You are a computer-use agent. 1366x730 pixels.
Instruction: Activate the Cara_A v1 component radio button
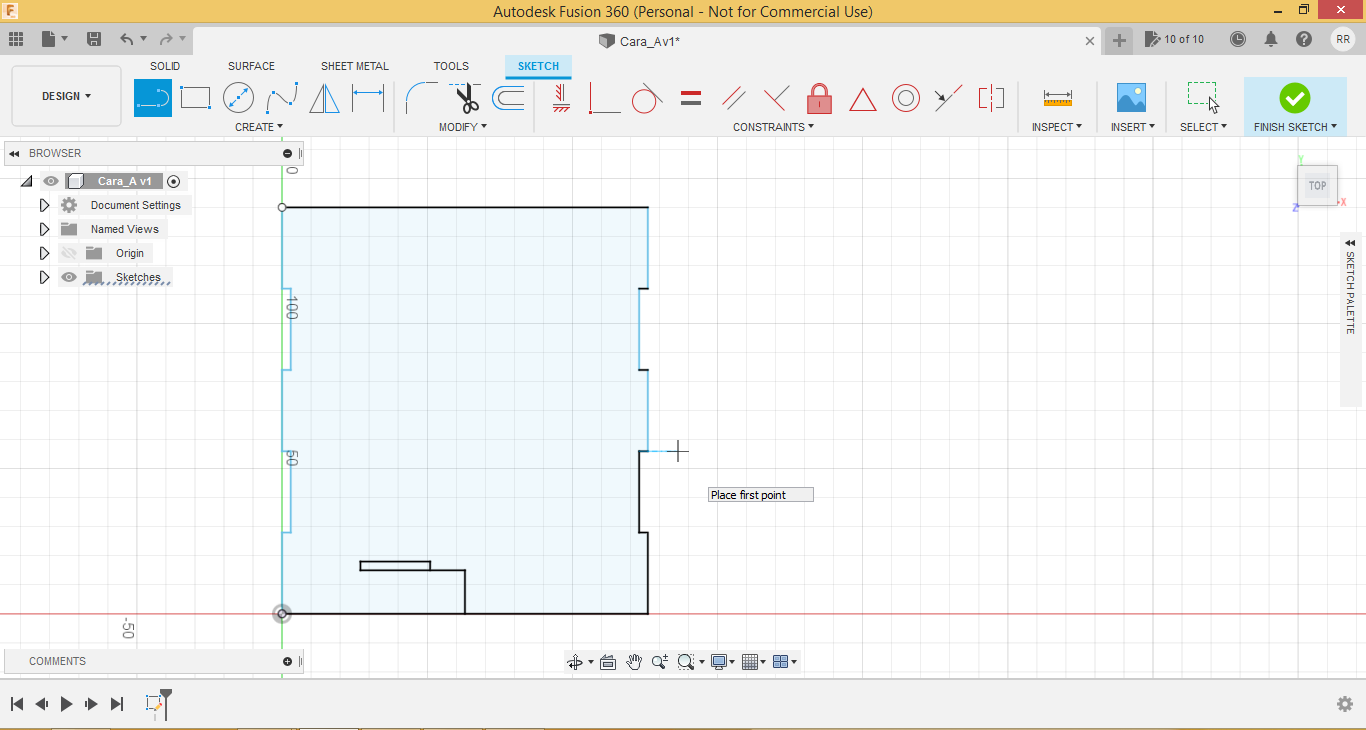point(174,181)
